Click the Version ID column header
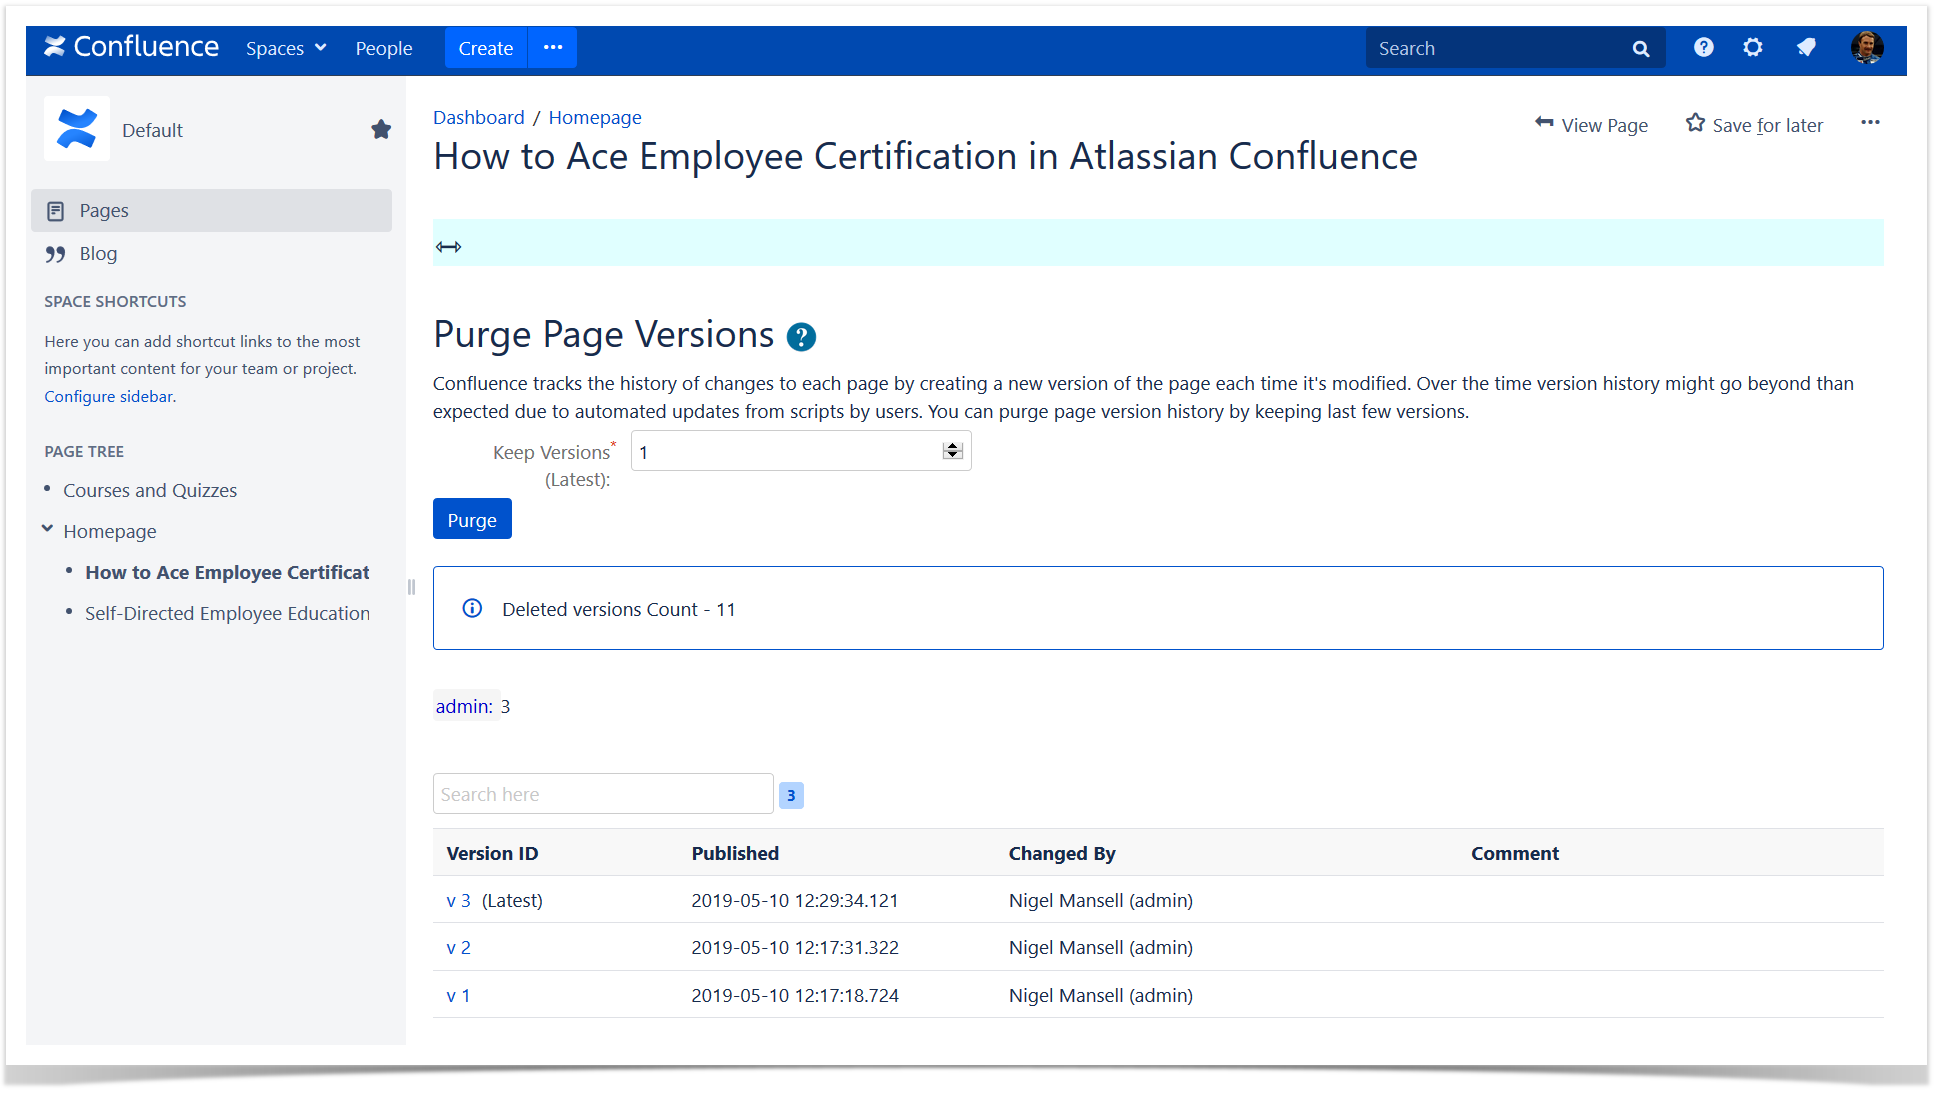Image resolution: width=1941 pixels, height=1094 pixels. point(492,853)
